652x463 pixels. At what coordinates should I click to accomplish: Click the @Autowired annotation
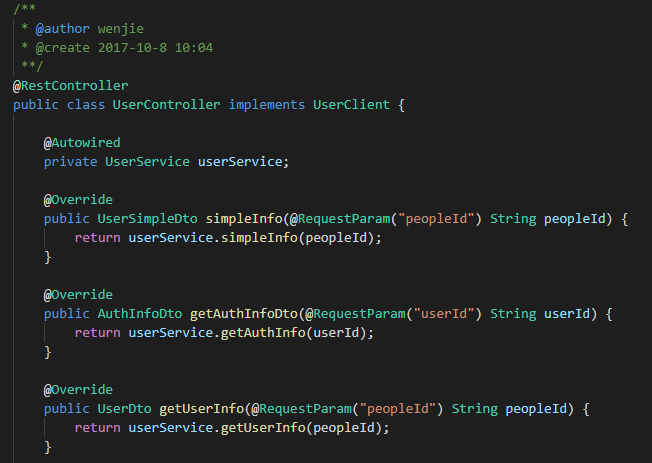(x=82, y=143)
